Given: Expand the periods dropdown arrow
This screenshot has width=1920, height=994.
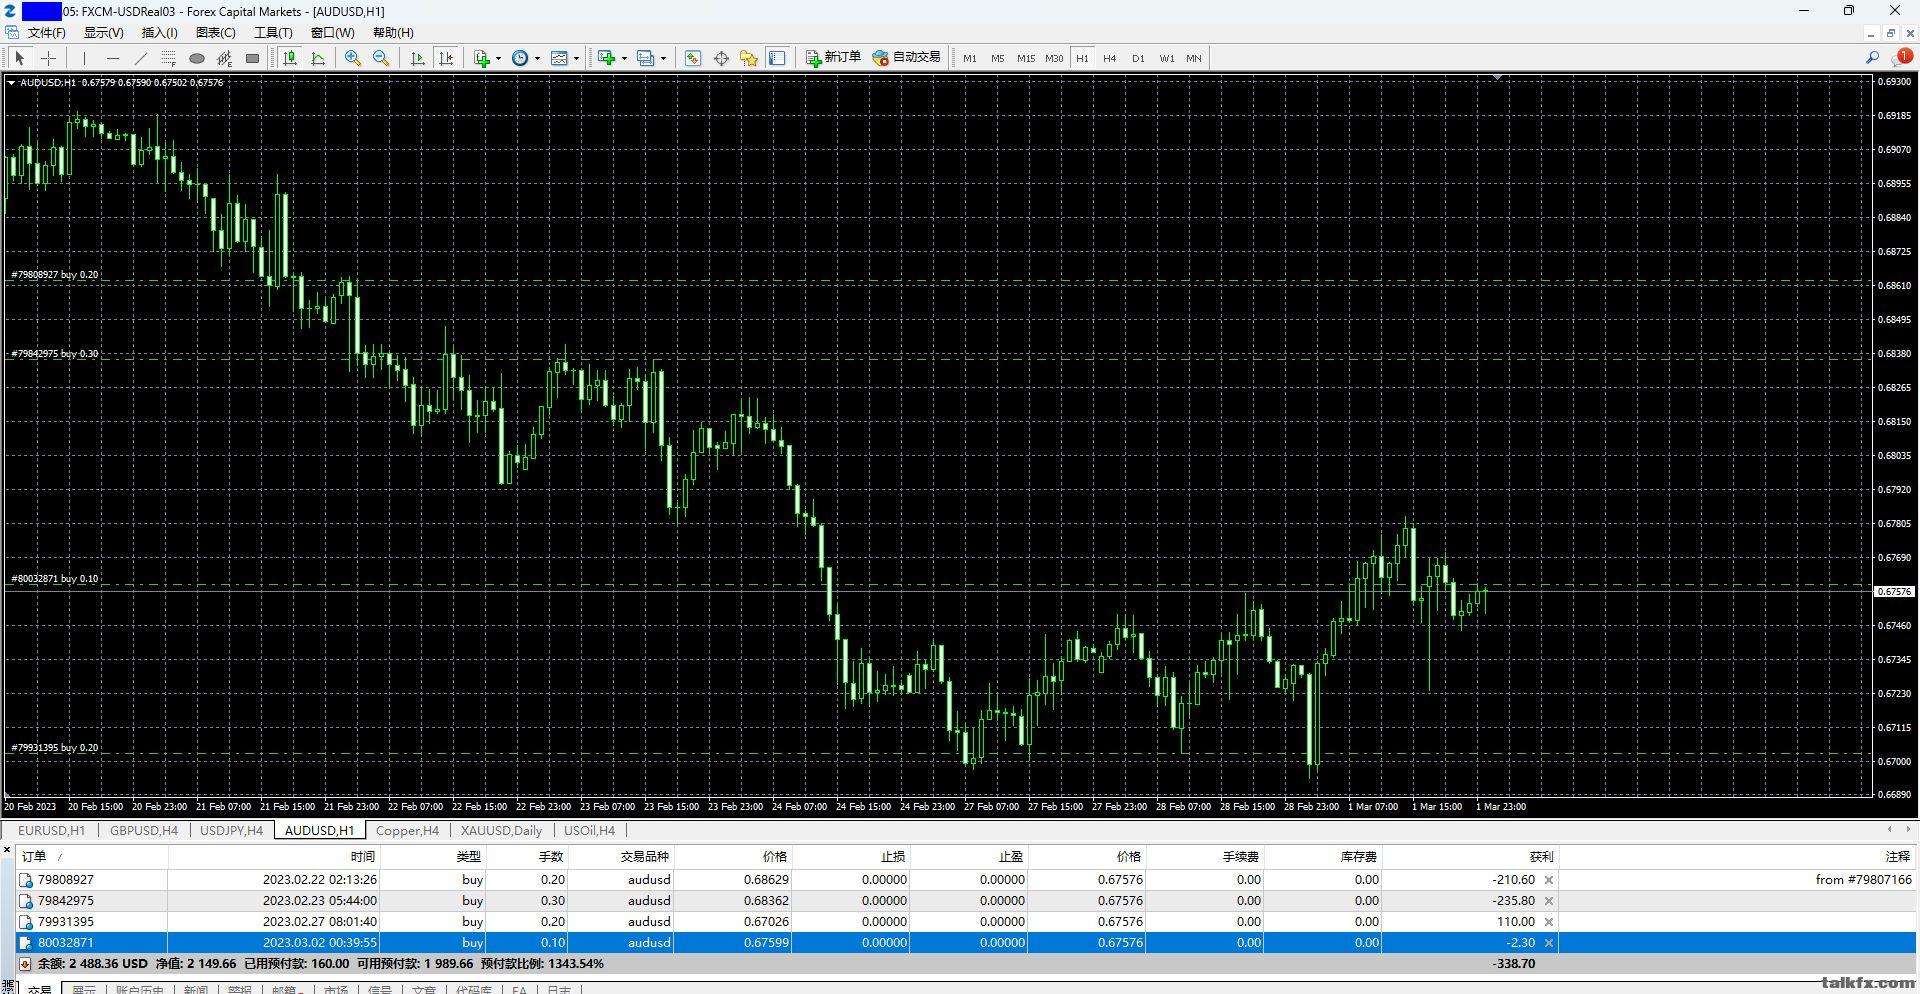Looking at the screenshot, I should 537,58.
